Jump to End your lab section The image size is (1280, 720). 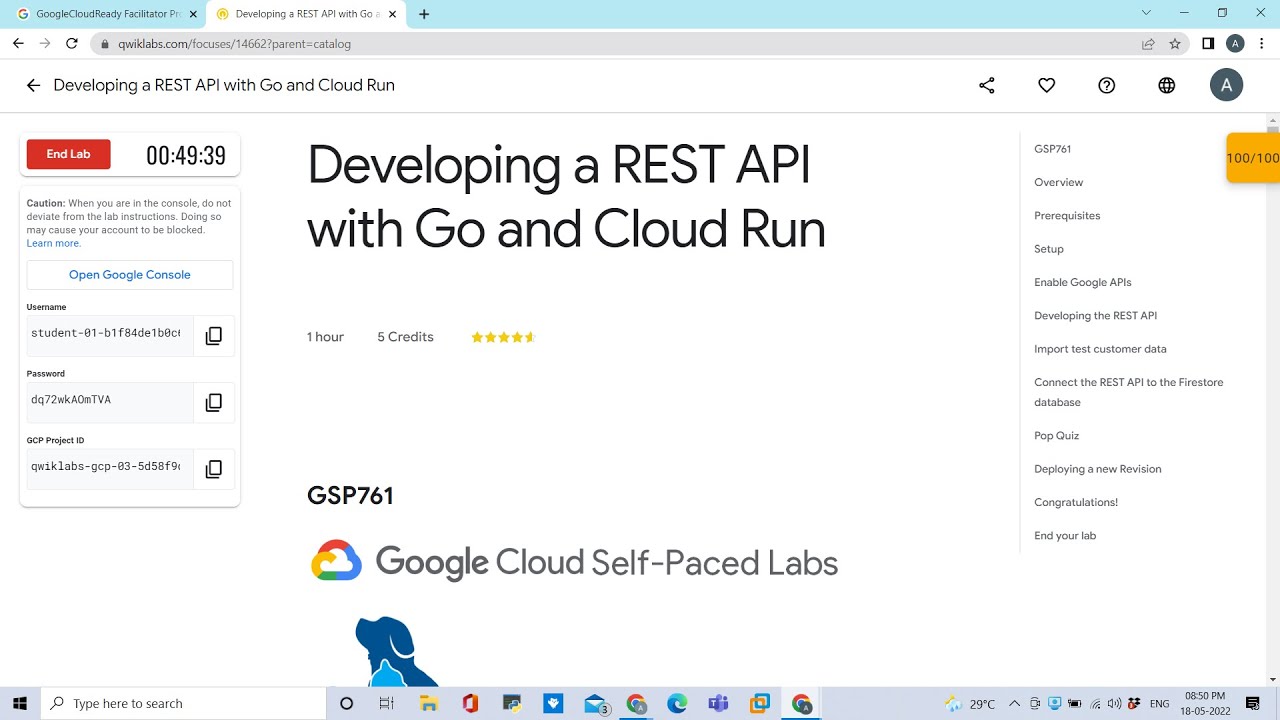(x=1065, y=536)
